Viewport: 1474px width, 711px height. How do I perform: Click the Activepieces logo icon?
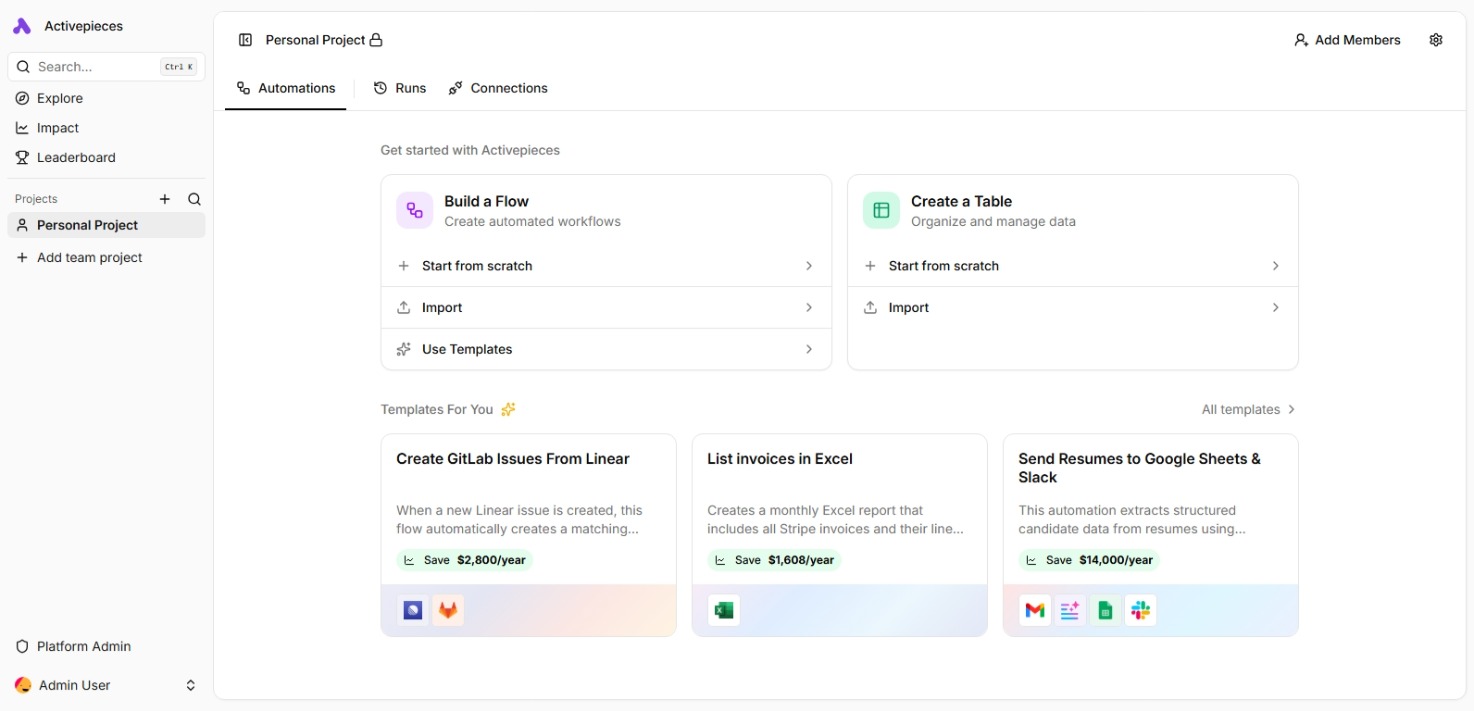pyautogui.click(x=22, y=26)
